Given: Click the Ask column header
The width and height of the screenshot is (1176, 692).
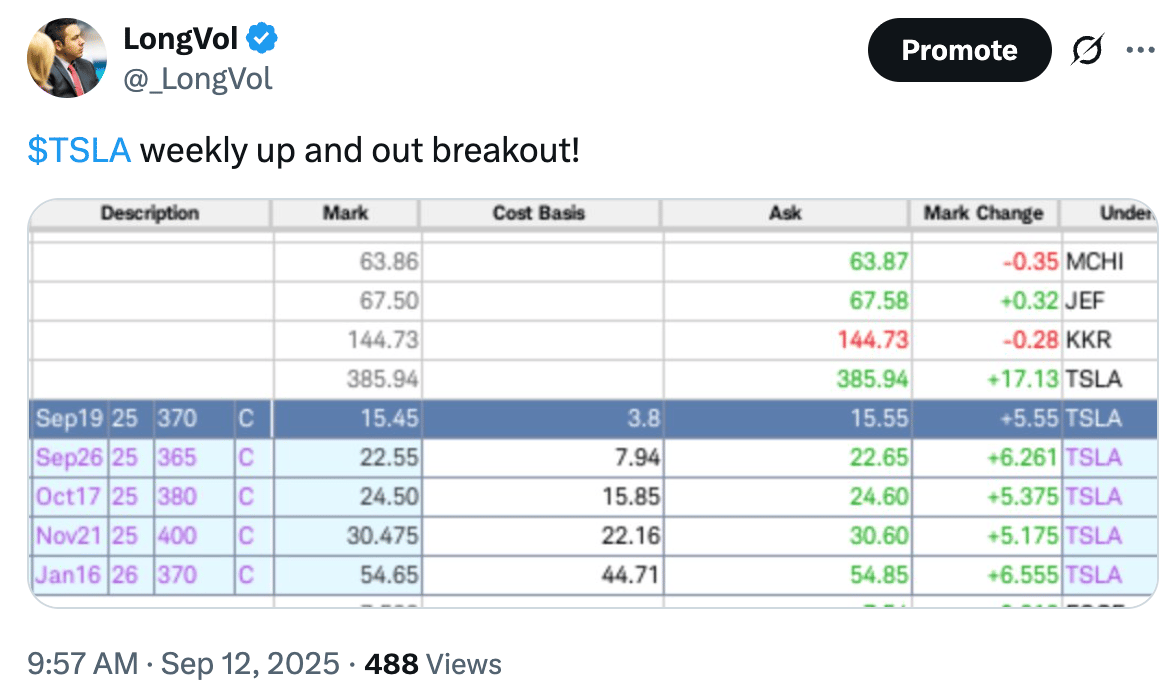Looking at the screenshot, I should click(x=785, y=213).
